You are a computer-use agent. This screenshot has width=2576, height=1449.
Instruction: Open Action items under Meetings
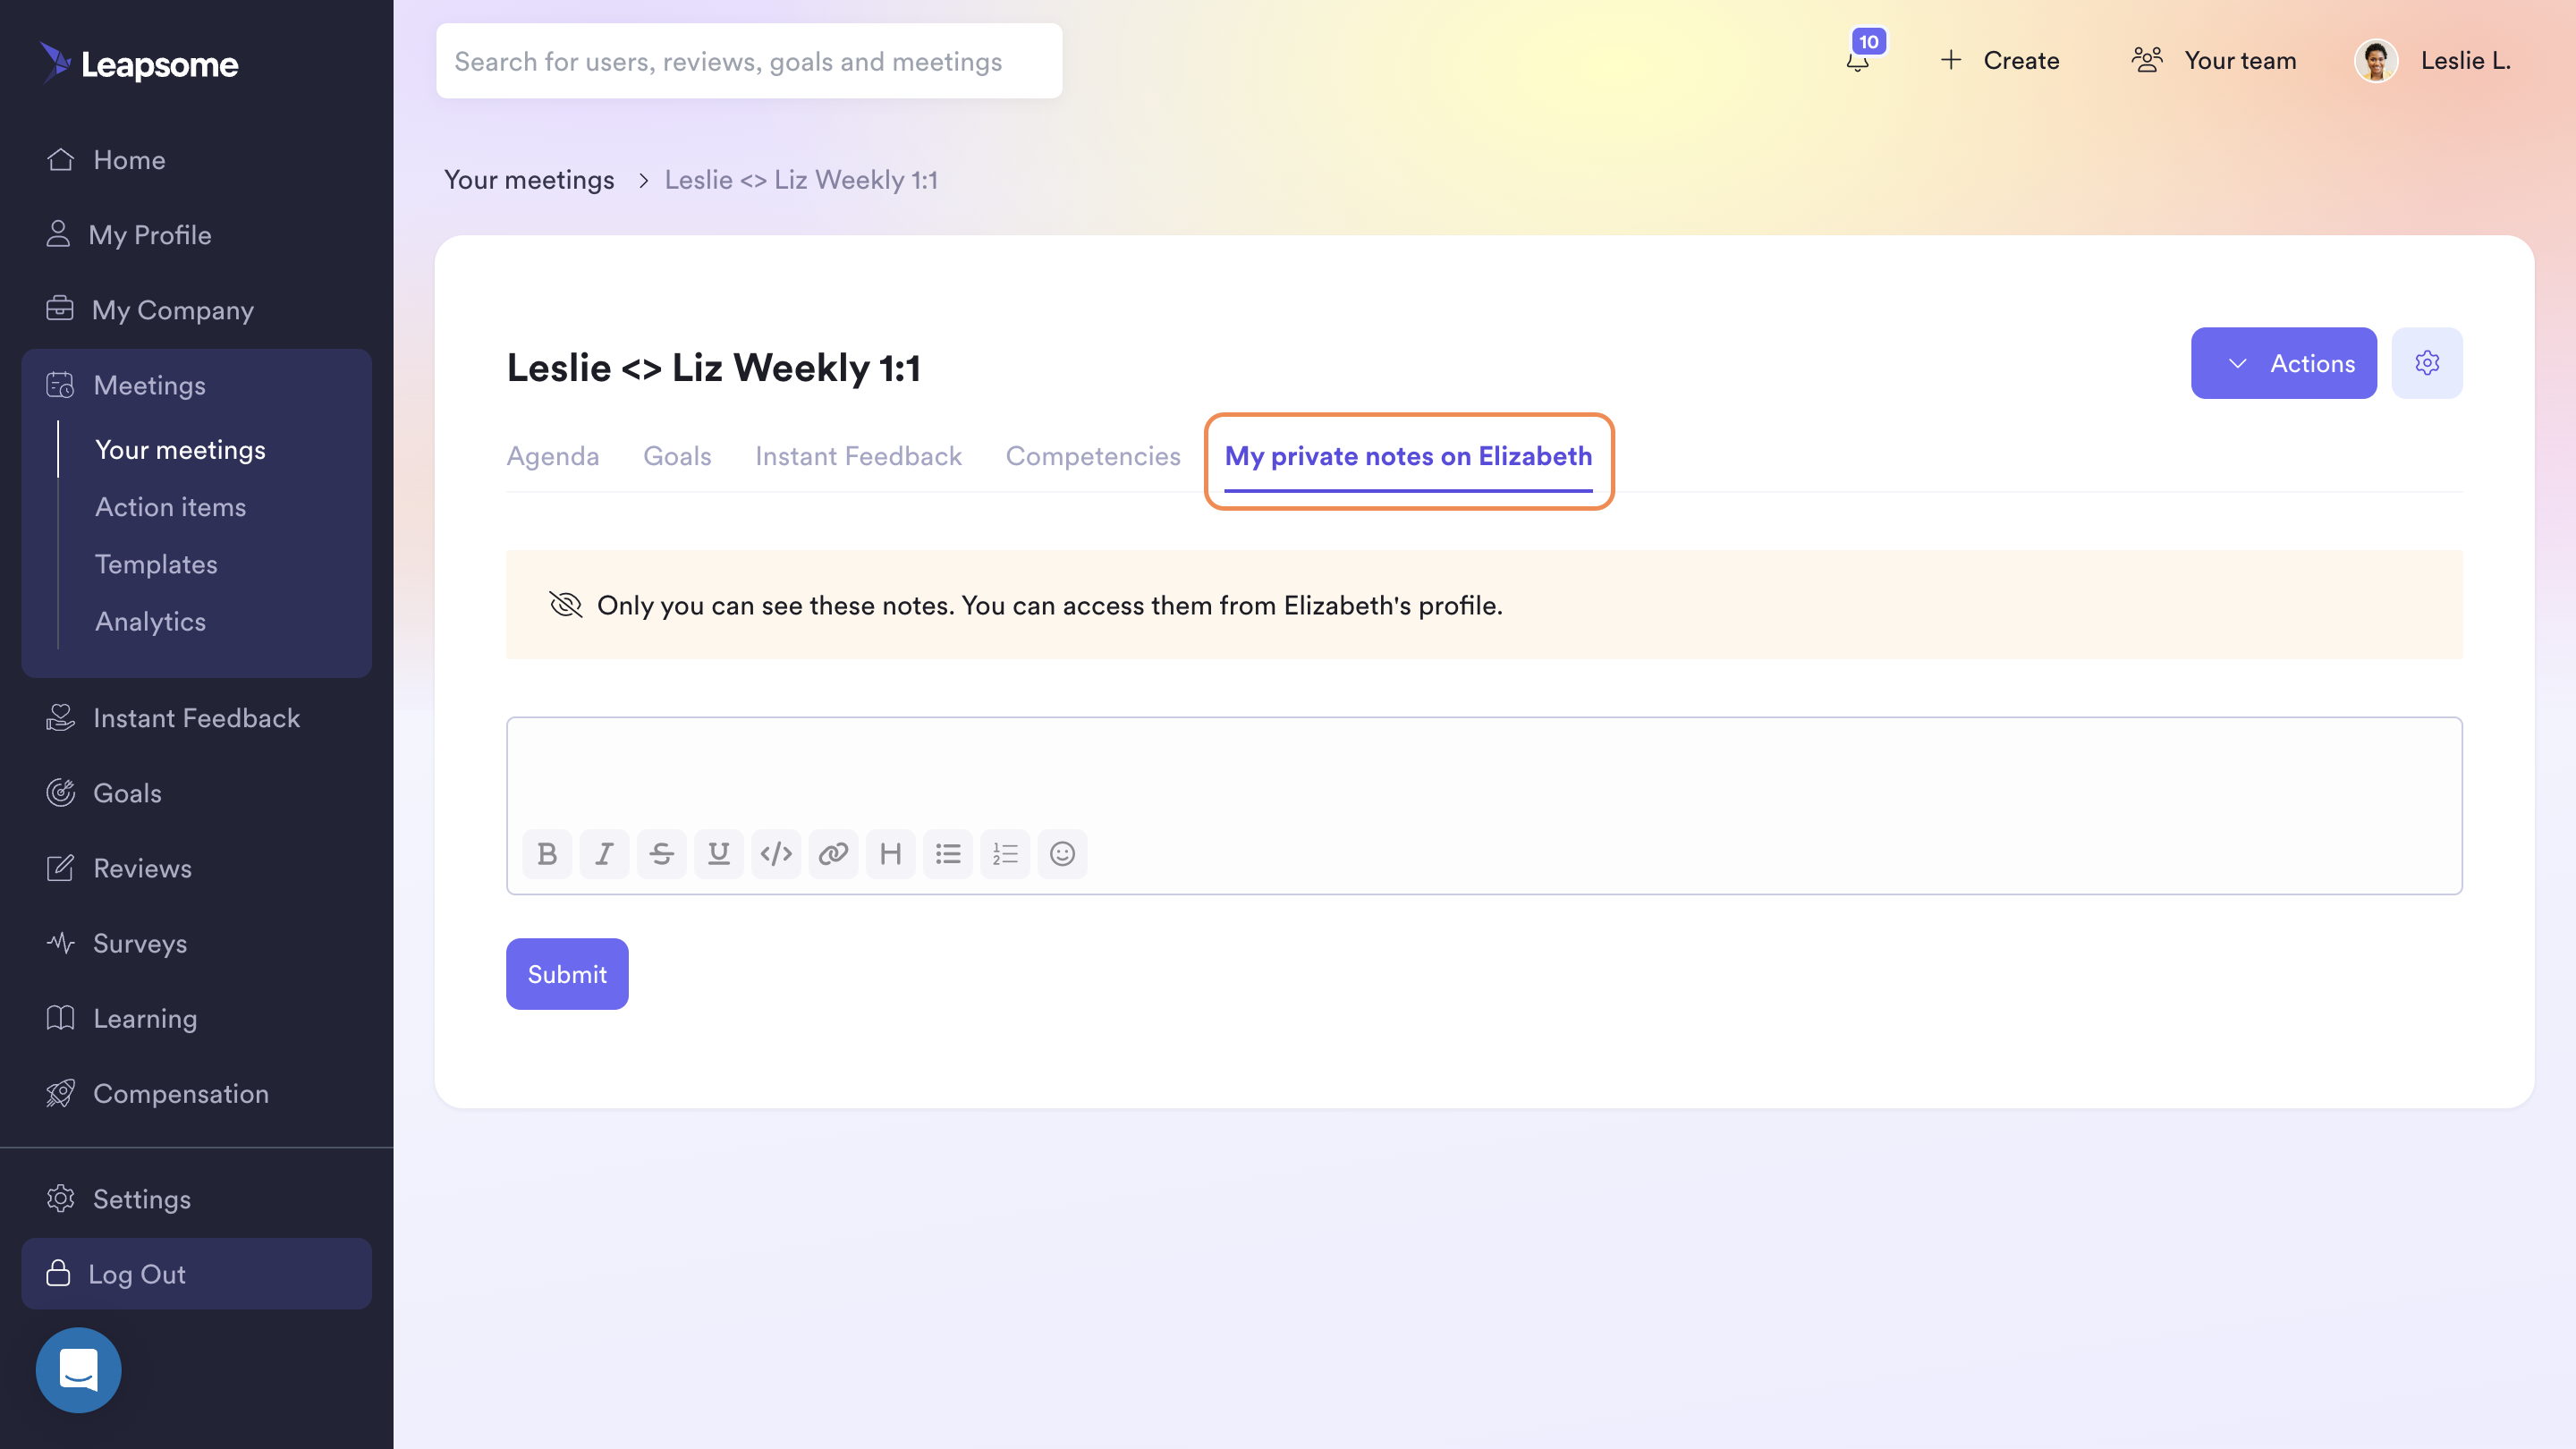(x=170, y=507)
